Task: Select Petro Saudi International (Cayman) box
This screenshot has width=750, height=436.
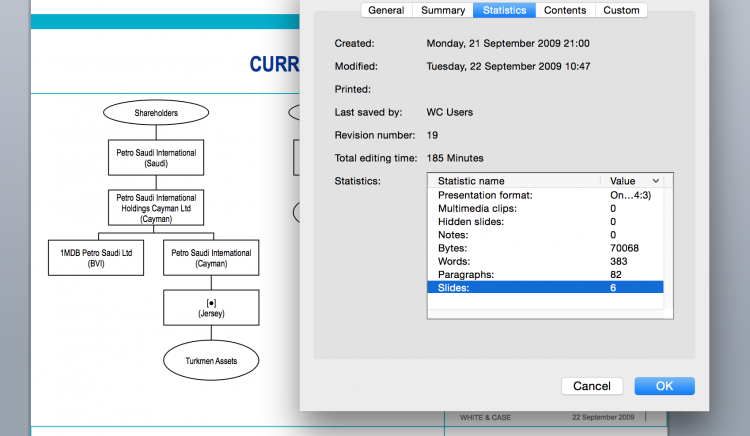Action: 211,258
